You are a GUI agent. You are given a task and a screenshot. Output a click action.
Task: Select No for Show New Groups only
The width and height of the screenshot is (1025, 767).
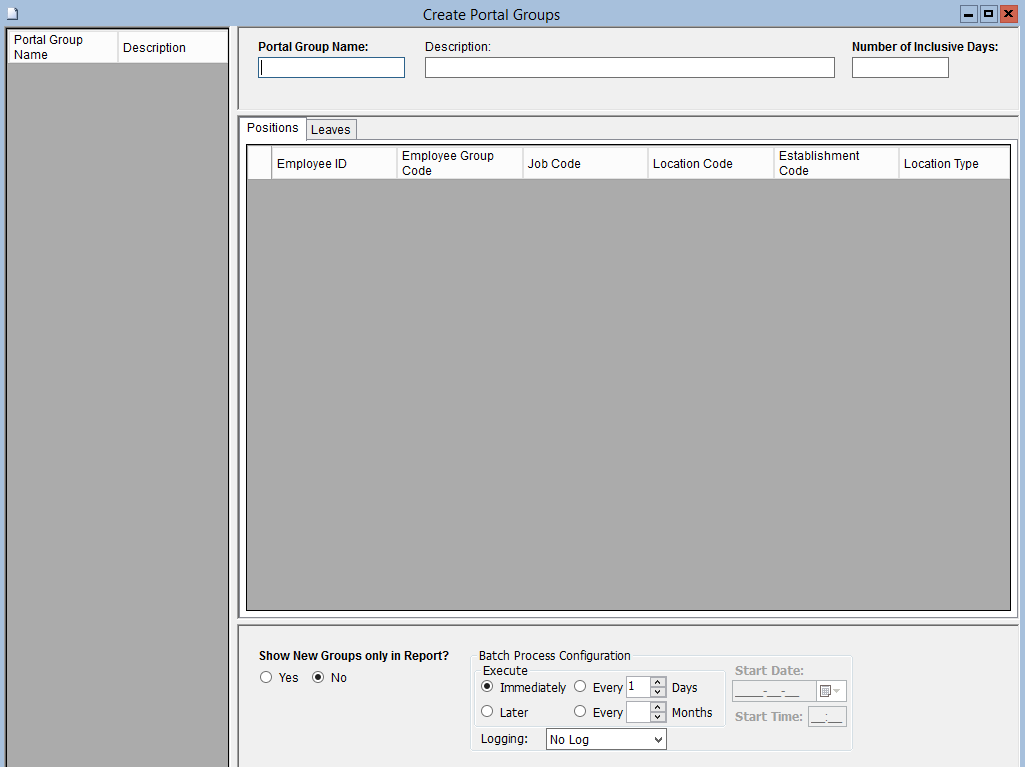[319, 677]
